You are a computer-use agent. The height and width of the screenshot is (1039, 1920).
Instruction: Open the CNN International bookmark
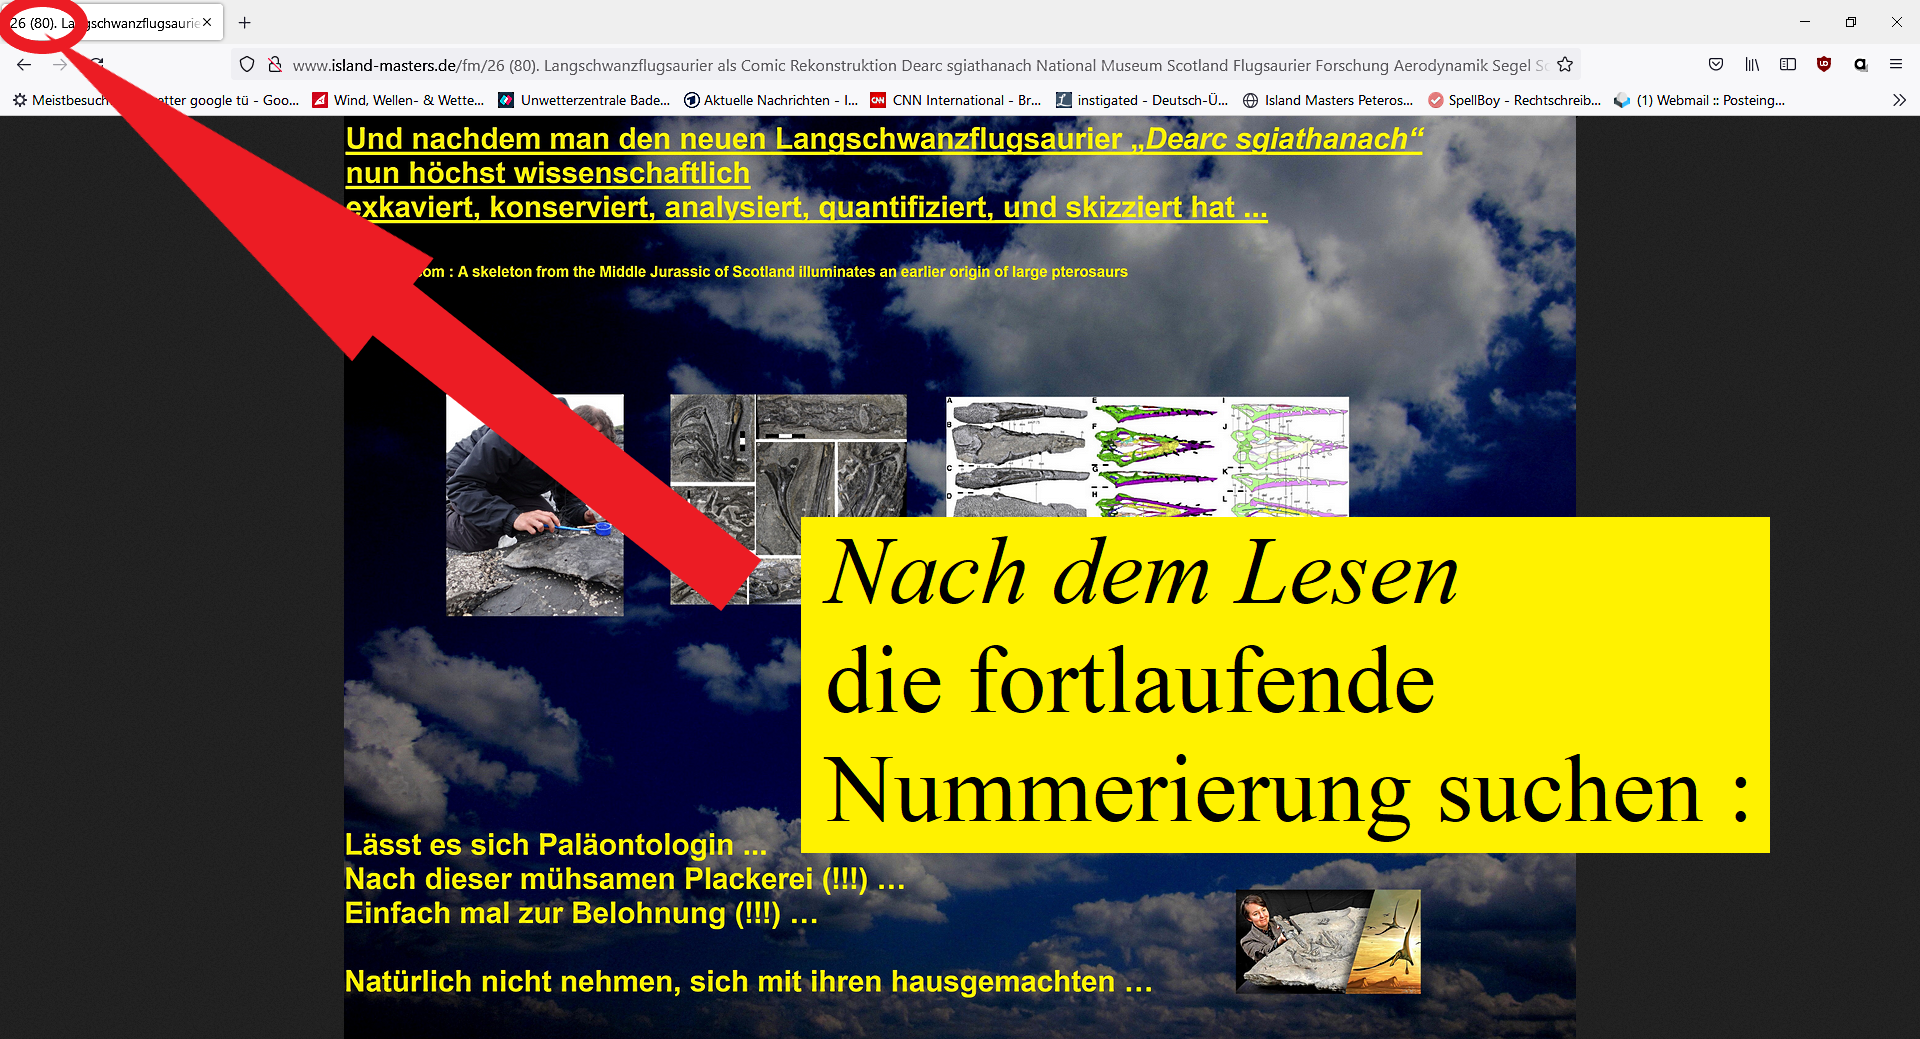956,100
